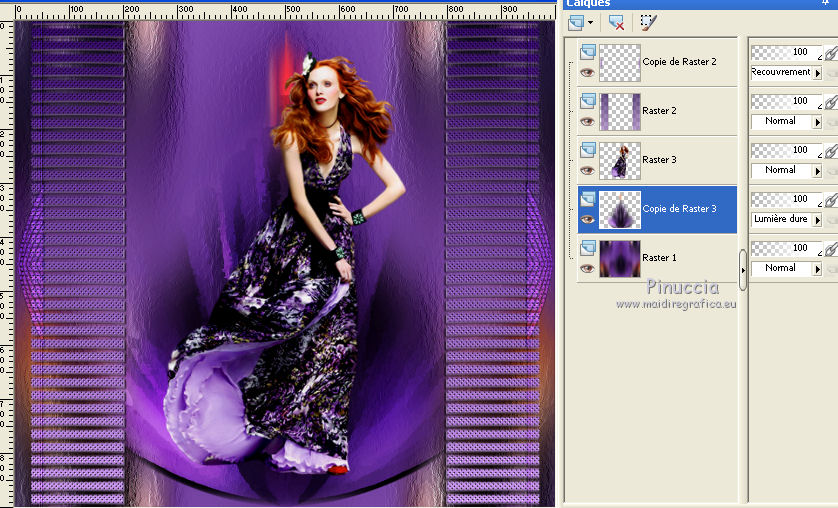The width and height of the screenshot is (838, 508).
Task: Hide the Raster 1 layer
Action: (587, 268)
